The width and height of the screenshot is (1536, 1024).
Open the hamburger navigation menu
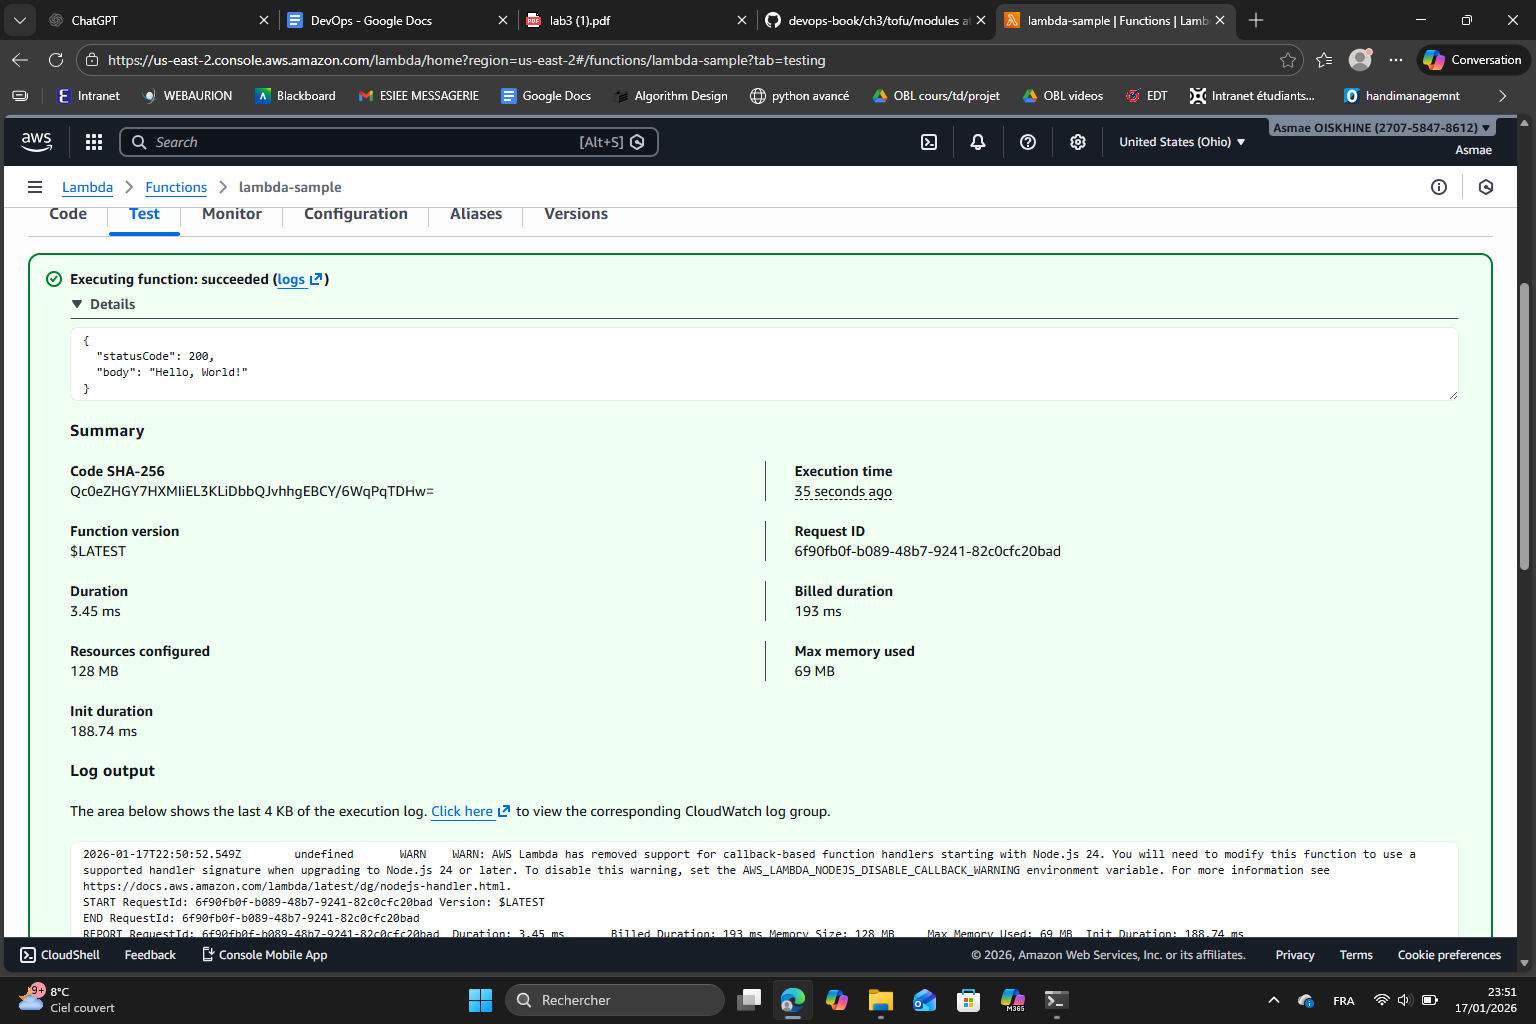coord(35,187)
